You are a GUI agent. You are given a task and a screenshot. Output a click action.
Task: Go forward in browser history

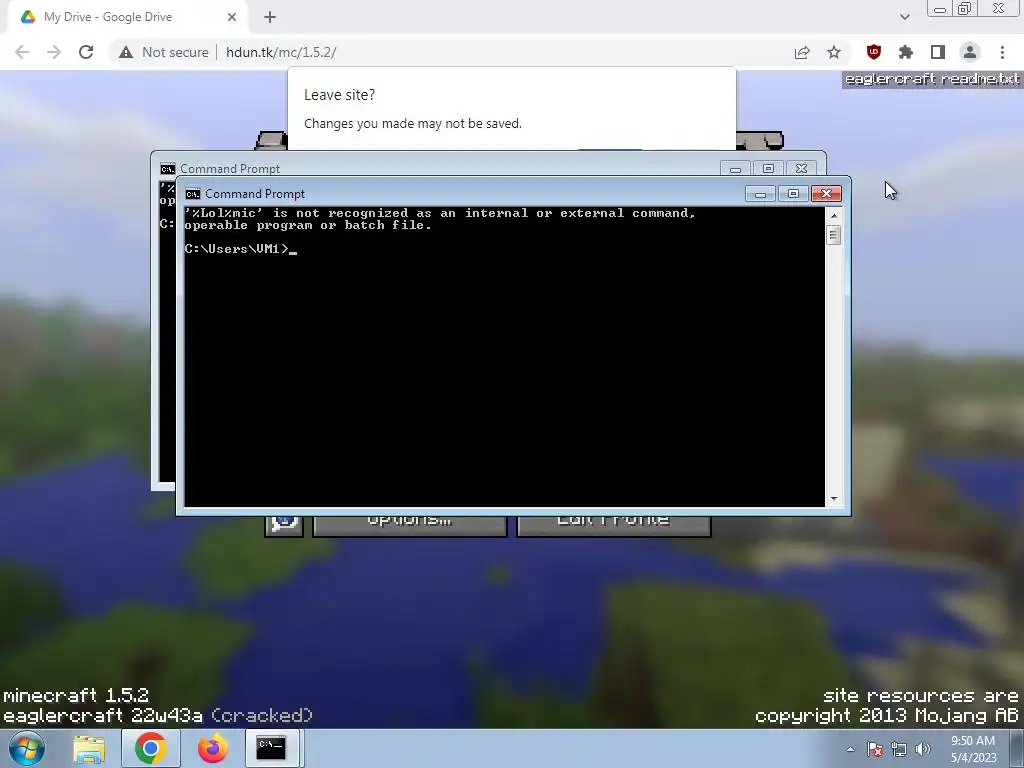[x=54, y=52]
